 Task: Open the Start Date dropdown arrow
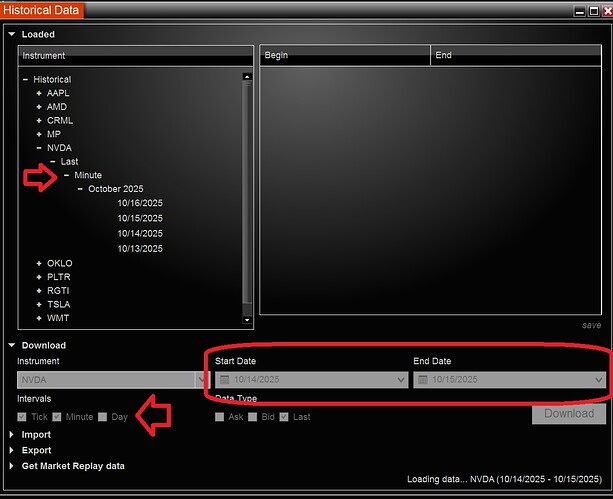pyautogui.click(x=401, y=380)
